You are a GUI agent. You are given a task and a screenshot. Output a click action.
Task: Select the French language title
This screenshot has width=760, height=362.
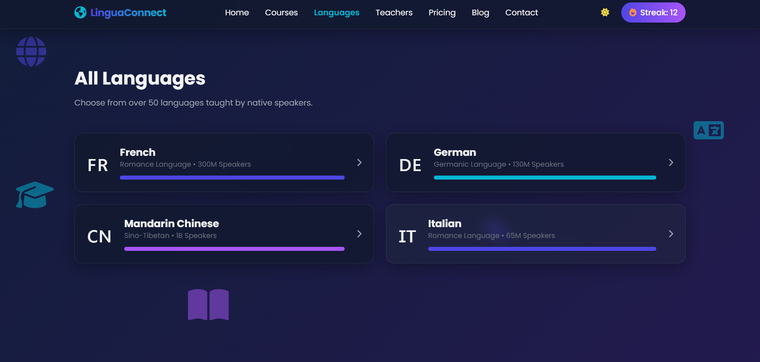coord(138,152)
